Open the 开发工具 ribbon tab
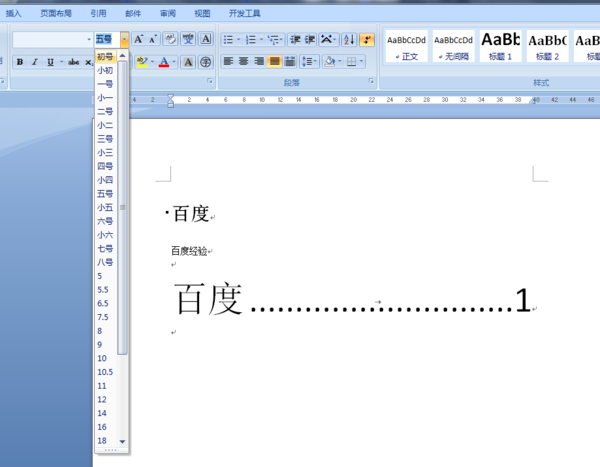Viewport: 600px width, 467px height. (x=245, y=13)
